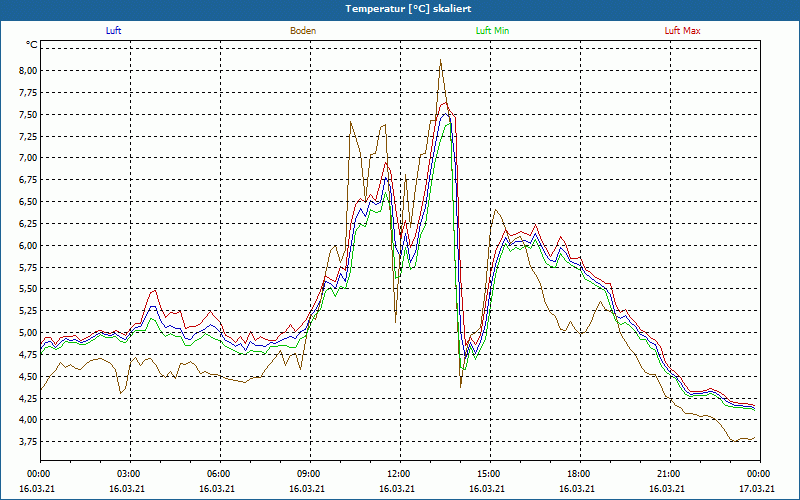Select the 3,75 y-axis value

29,442
